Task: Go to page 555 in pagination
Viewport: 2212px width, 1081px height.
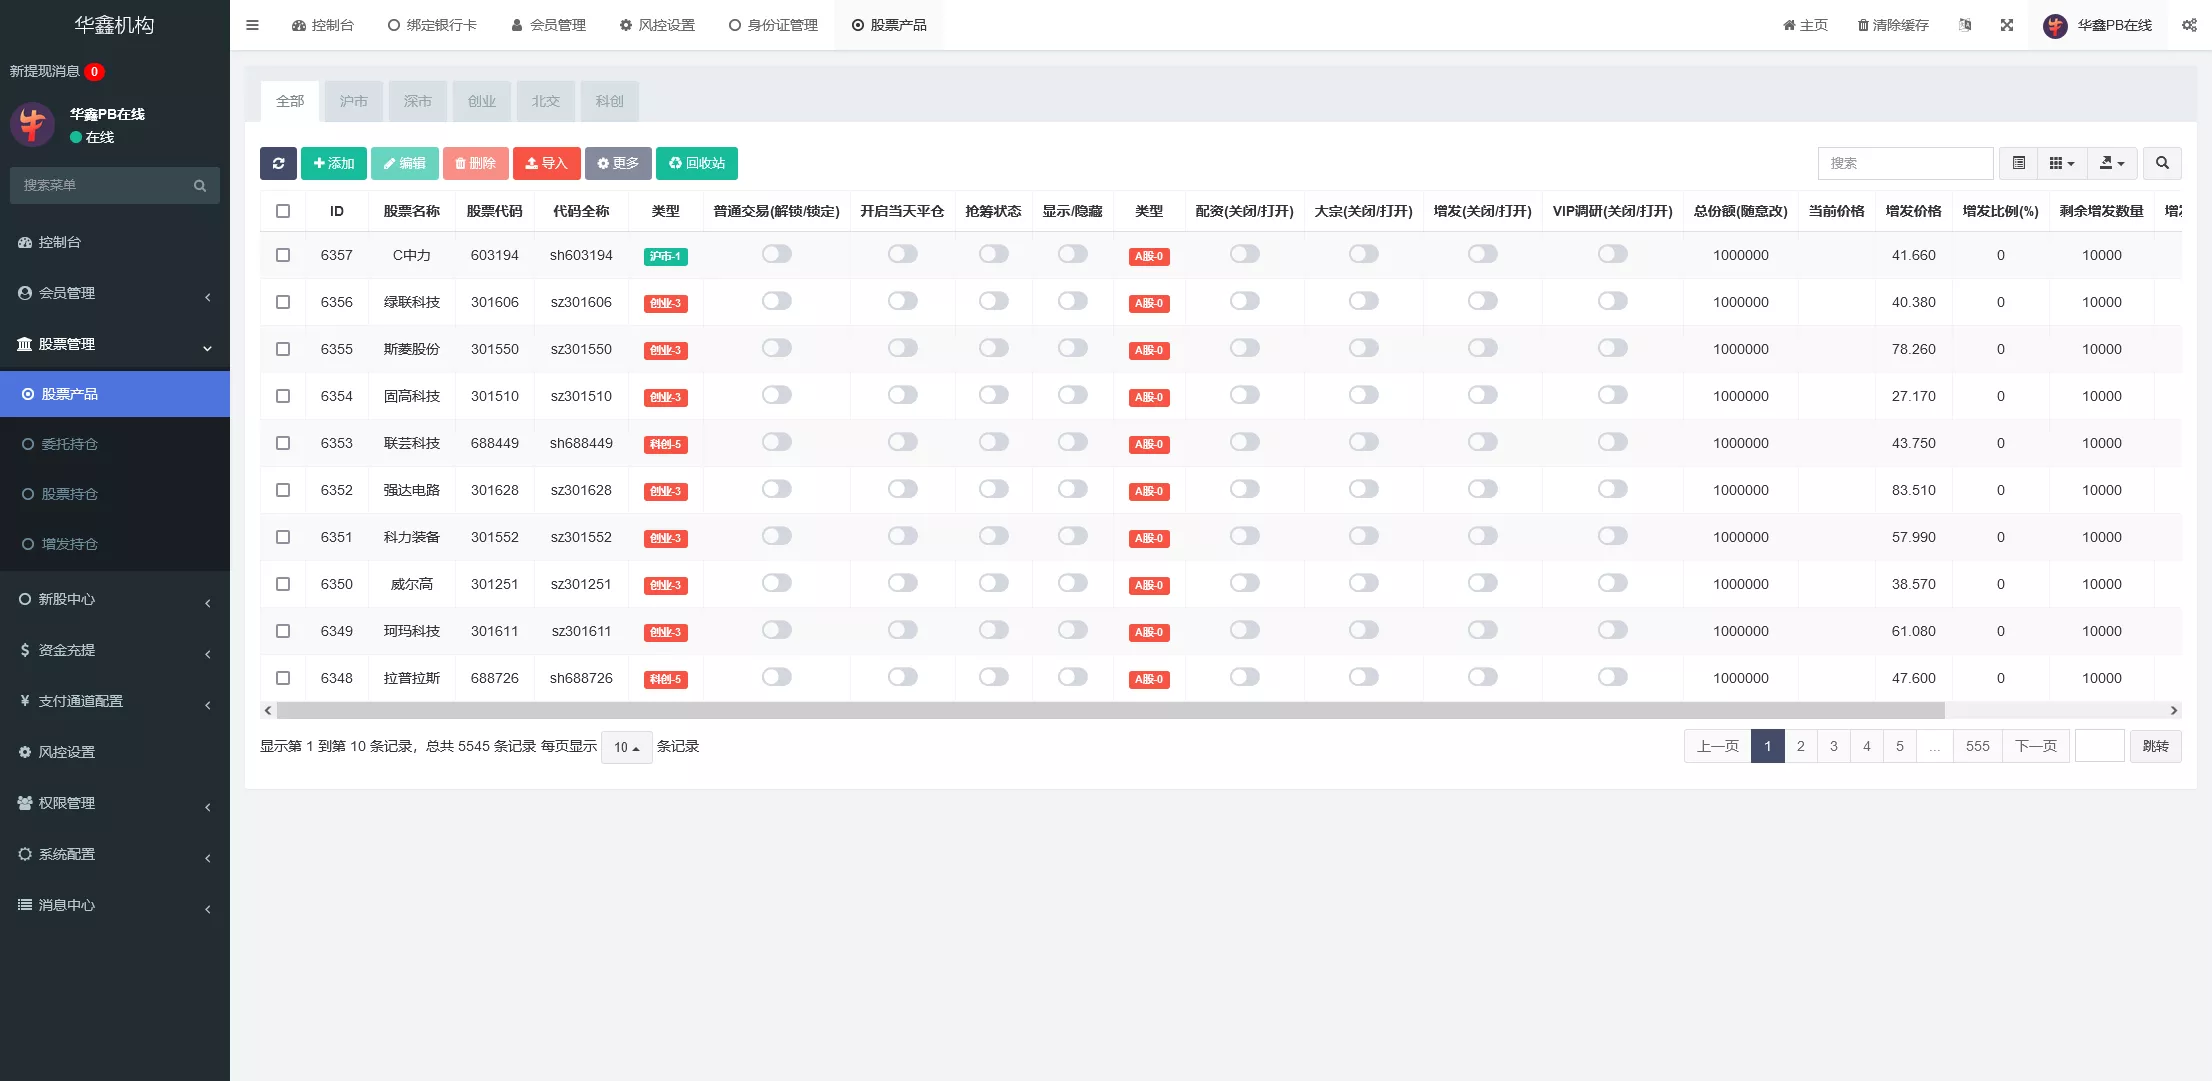Action: tap(1977, 746)
